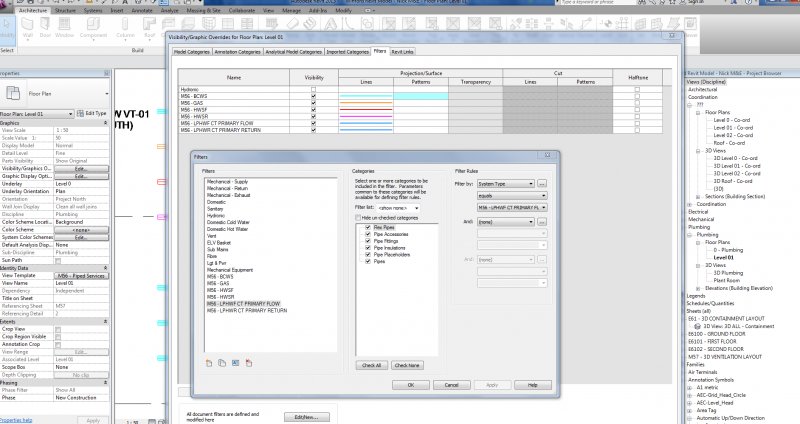Expand the Sections (Building Section) tree node

698,197
